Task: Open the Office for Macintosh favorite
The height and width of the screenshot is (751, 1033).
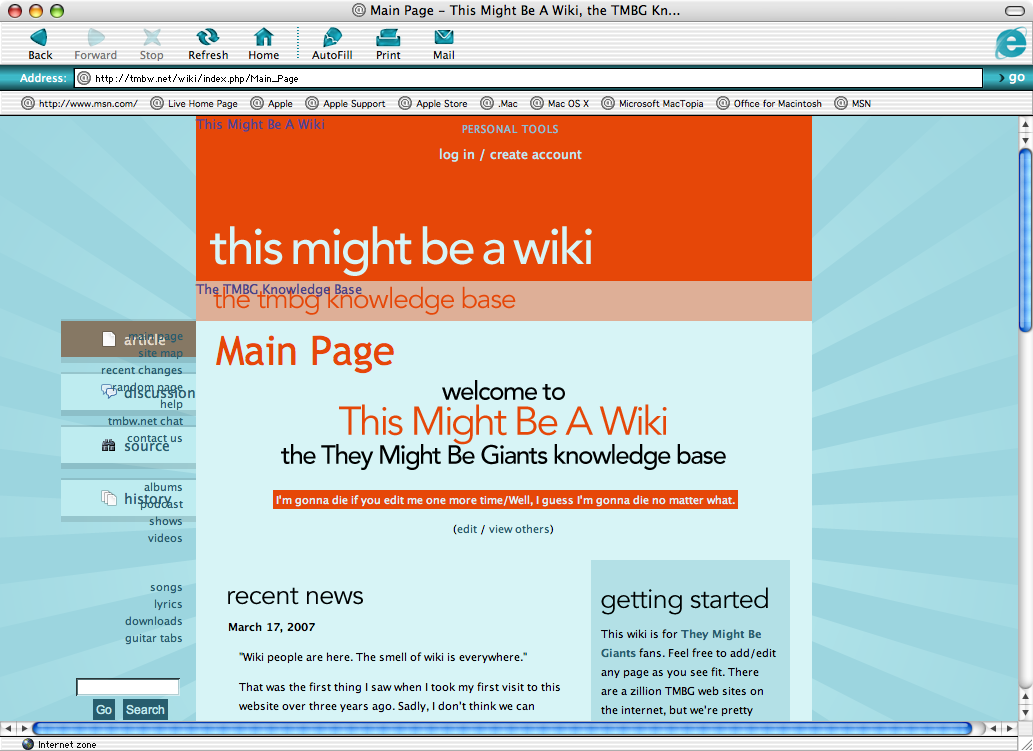Action: 769,103
